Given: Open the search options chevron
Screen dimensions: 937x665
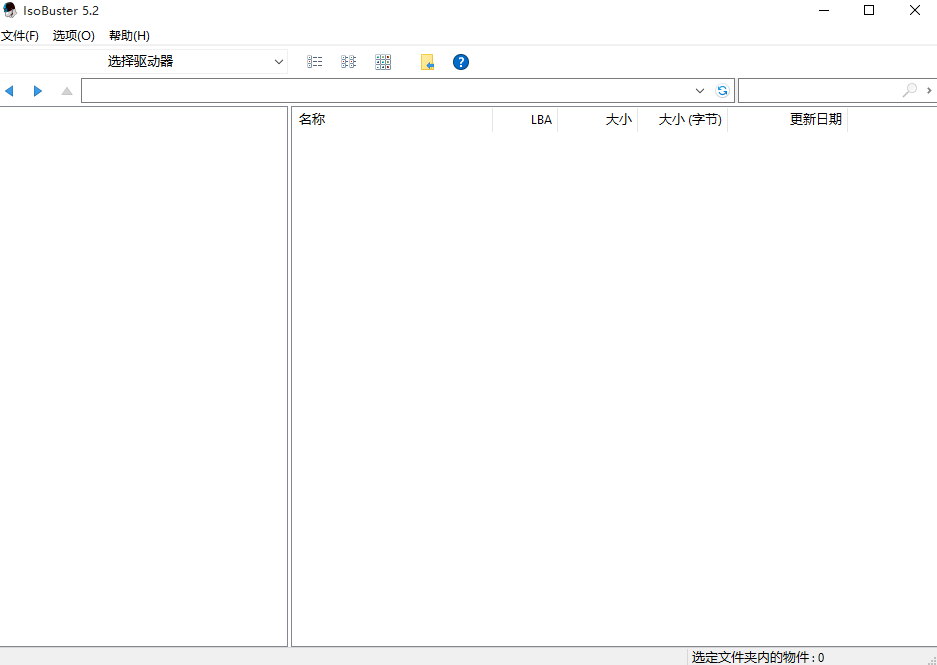Looking at the screenshot, I should point(928,90).
